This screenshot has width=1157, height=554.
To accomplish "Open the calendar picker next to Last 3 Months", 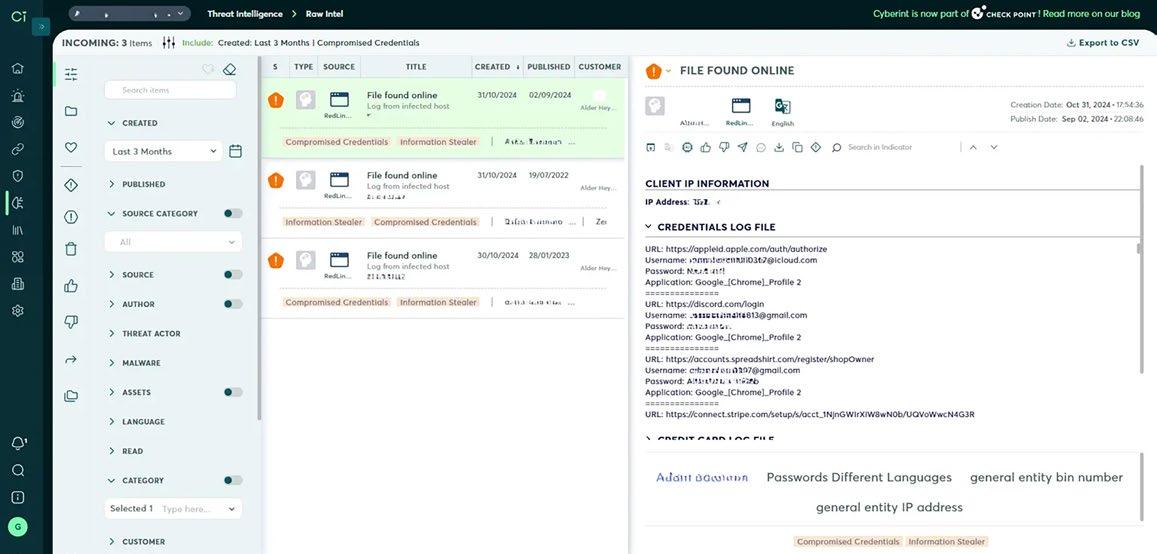I will 235,151.
